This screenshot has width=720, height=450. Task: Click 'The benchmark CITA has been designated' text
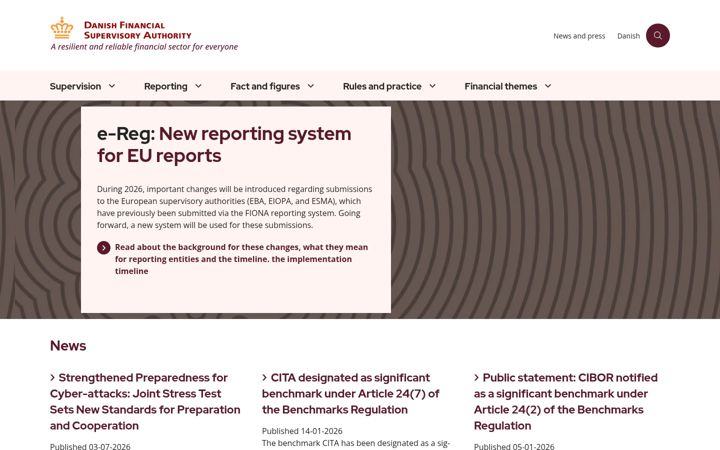point(356,444)
